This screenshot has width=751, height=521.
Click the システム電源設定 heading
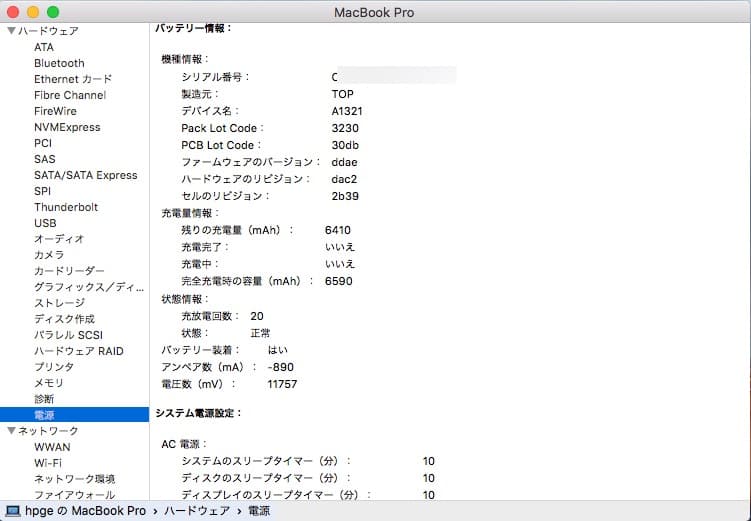click(x=198, y=413)
